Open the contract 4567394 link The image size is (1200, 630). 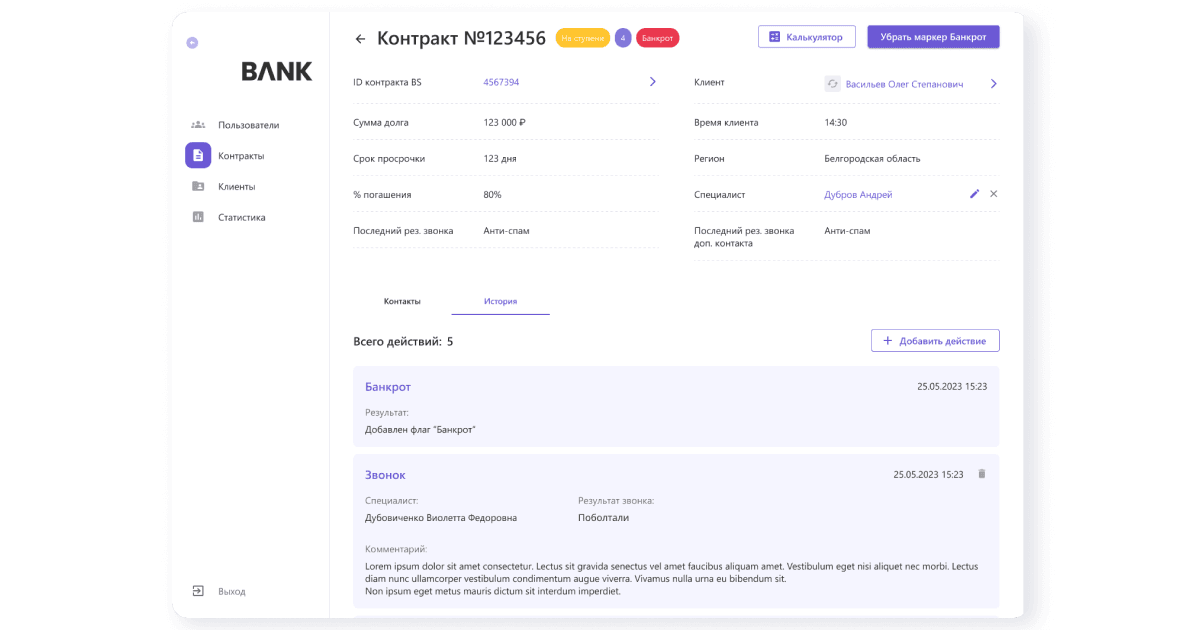[x=502, y=81]
